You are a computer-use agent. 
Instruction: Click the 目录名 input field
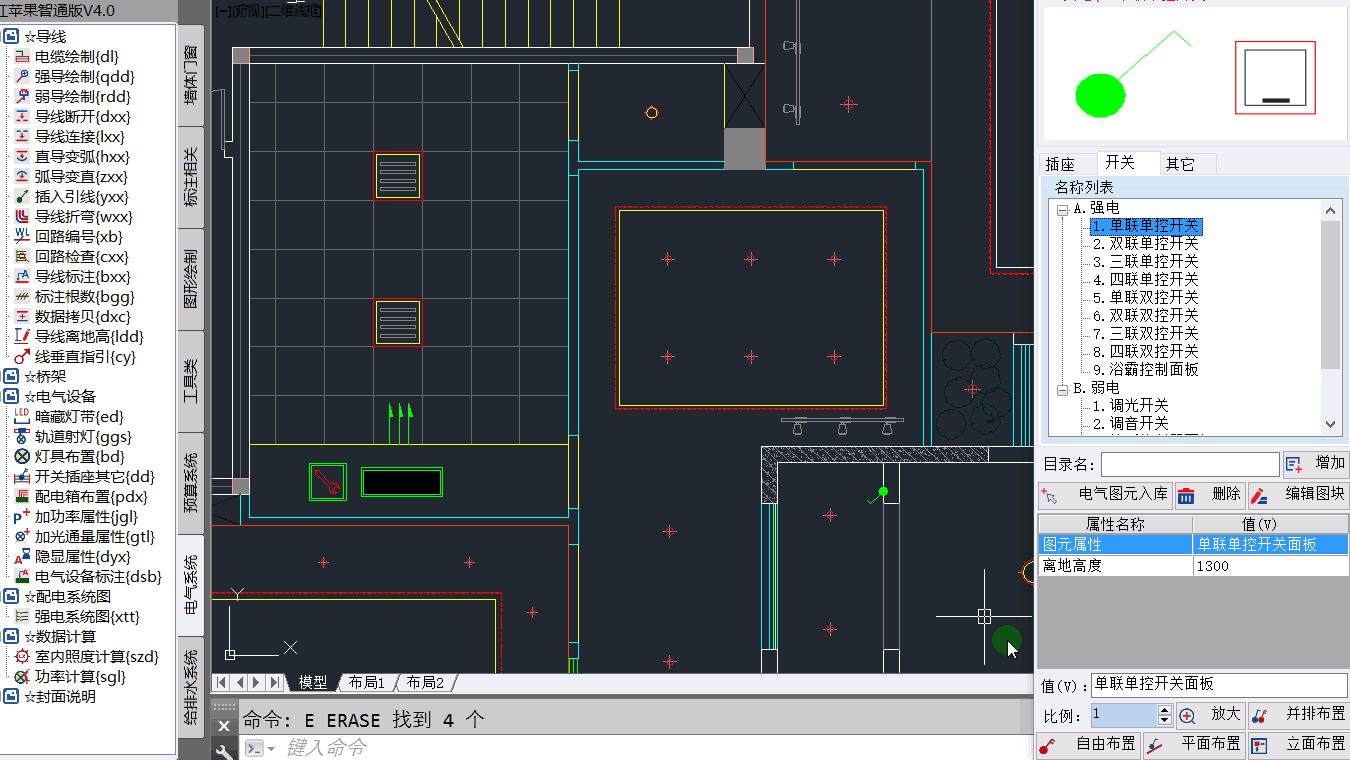1190,464
